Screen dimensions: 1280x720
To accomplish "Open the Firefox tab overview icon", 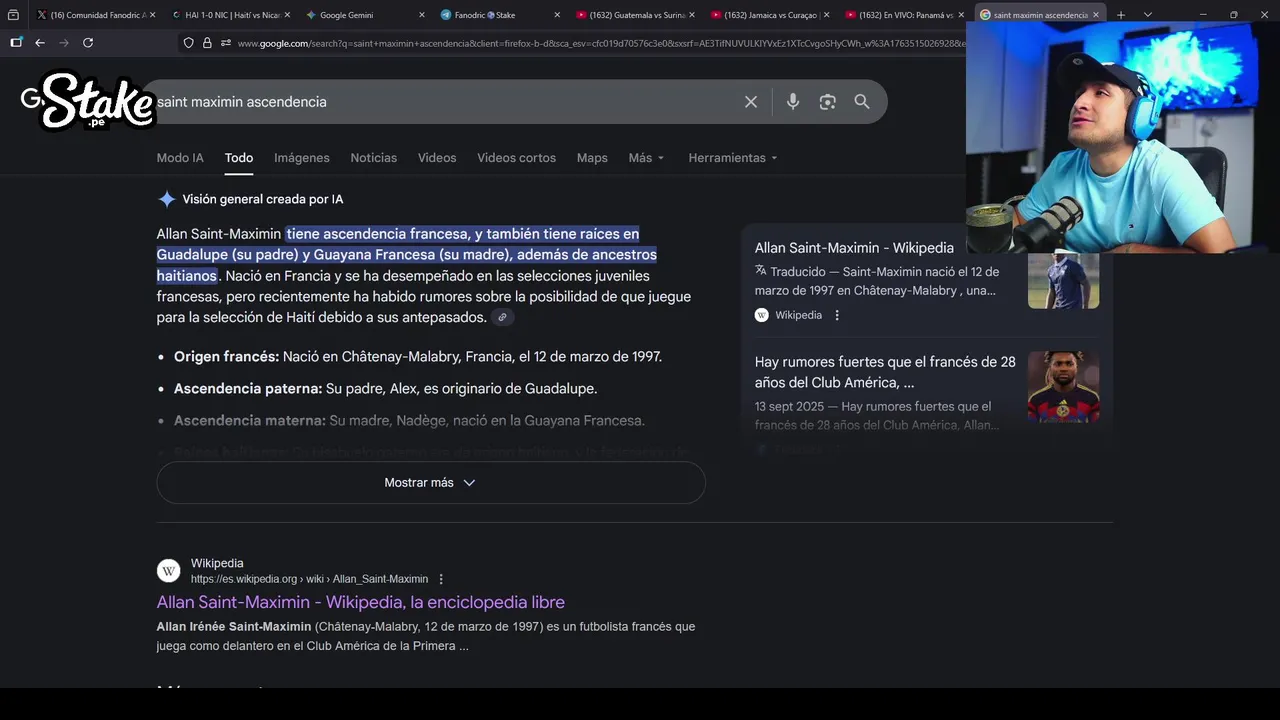I will pyautogui.click(x=13, y=15).
